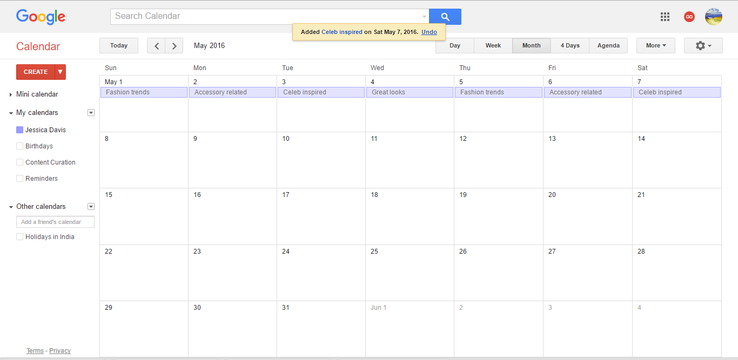
Task: Select the date number 15
Action: (x=109, y=195)
